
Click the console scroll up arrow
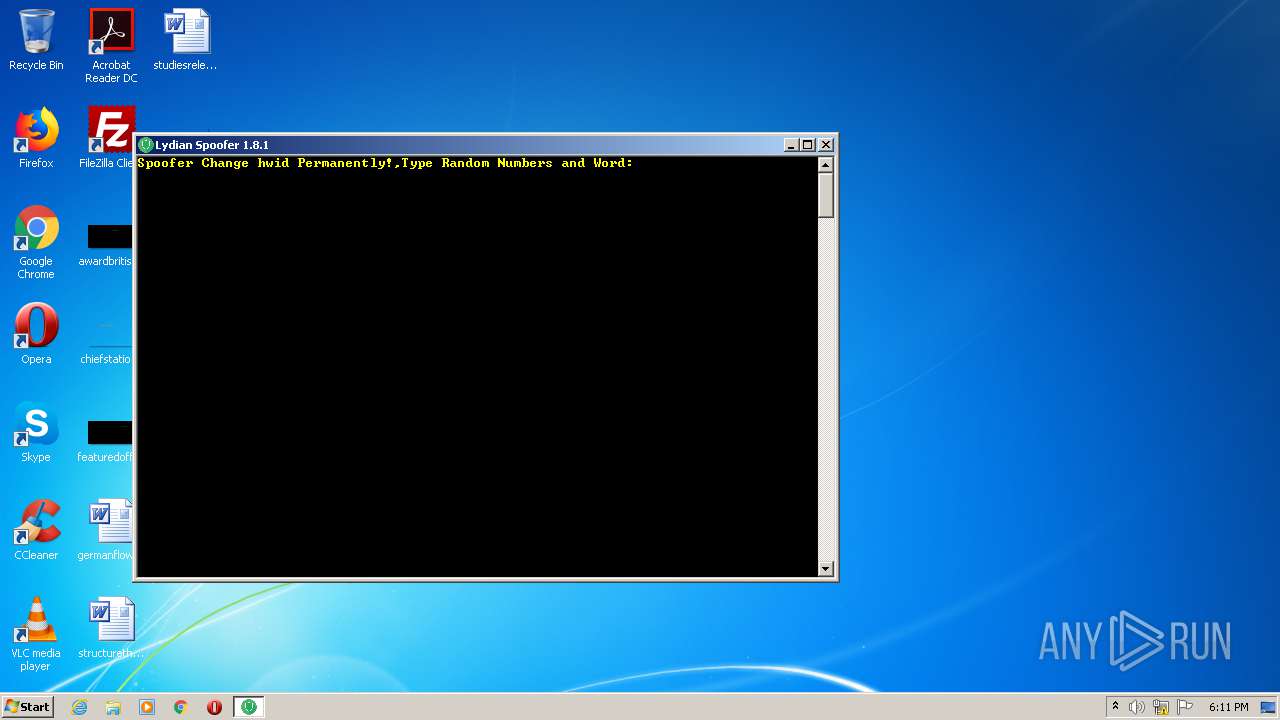click(x=826, y=164)
